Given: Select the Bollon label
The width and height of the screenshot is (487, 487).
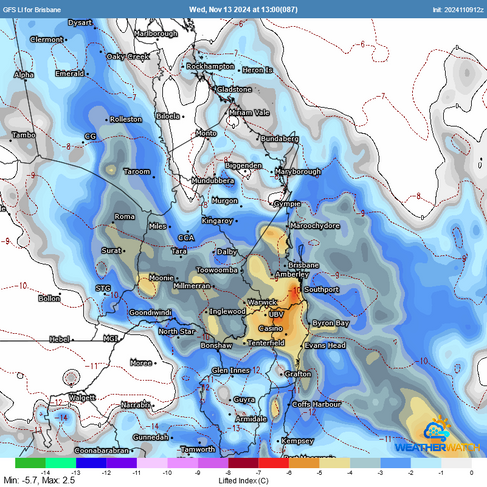Looking at the screenshot, I should [49, 298].
